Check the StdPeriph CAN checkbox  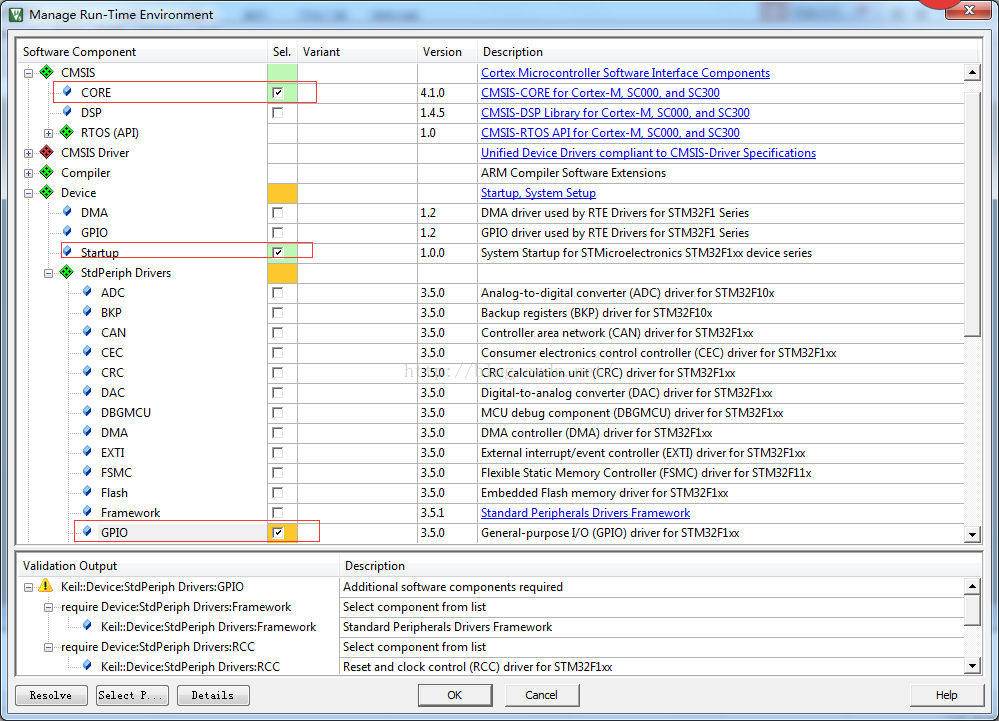[x=278, y=332]
